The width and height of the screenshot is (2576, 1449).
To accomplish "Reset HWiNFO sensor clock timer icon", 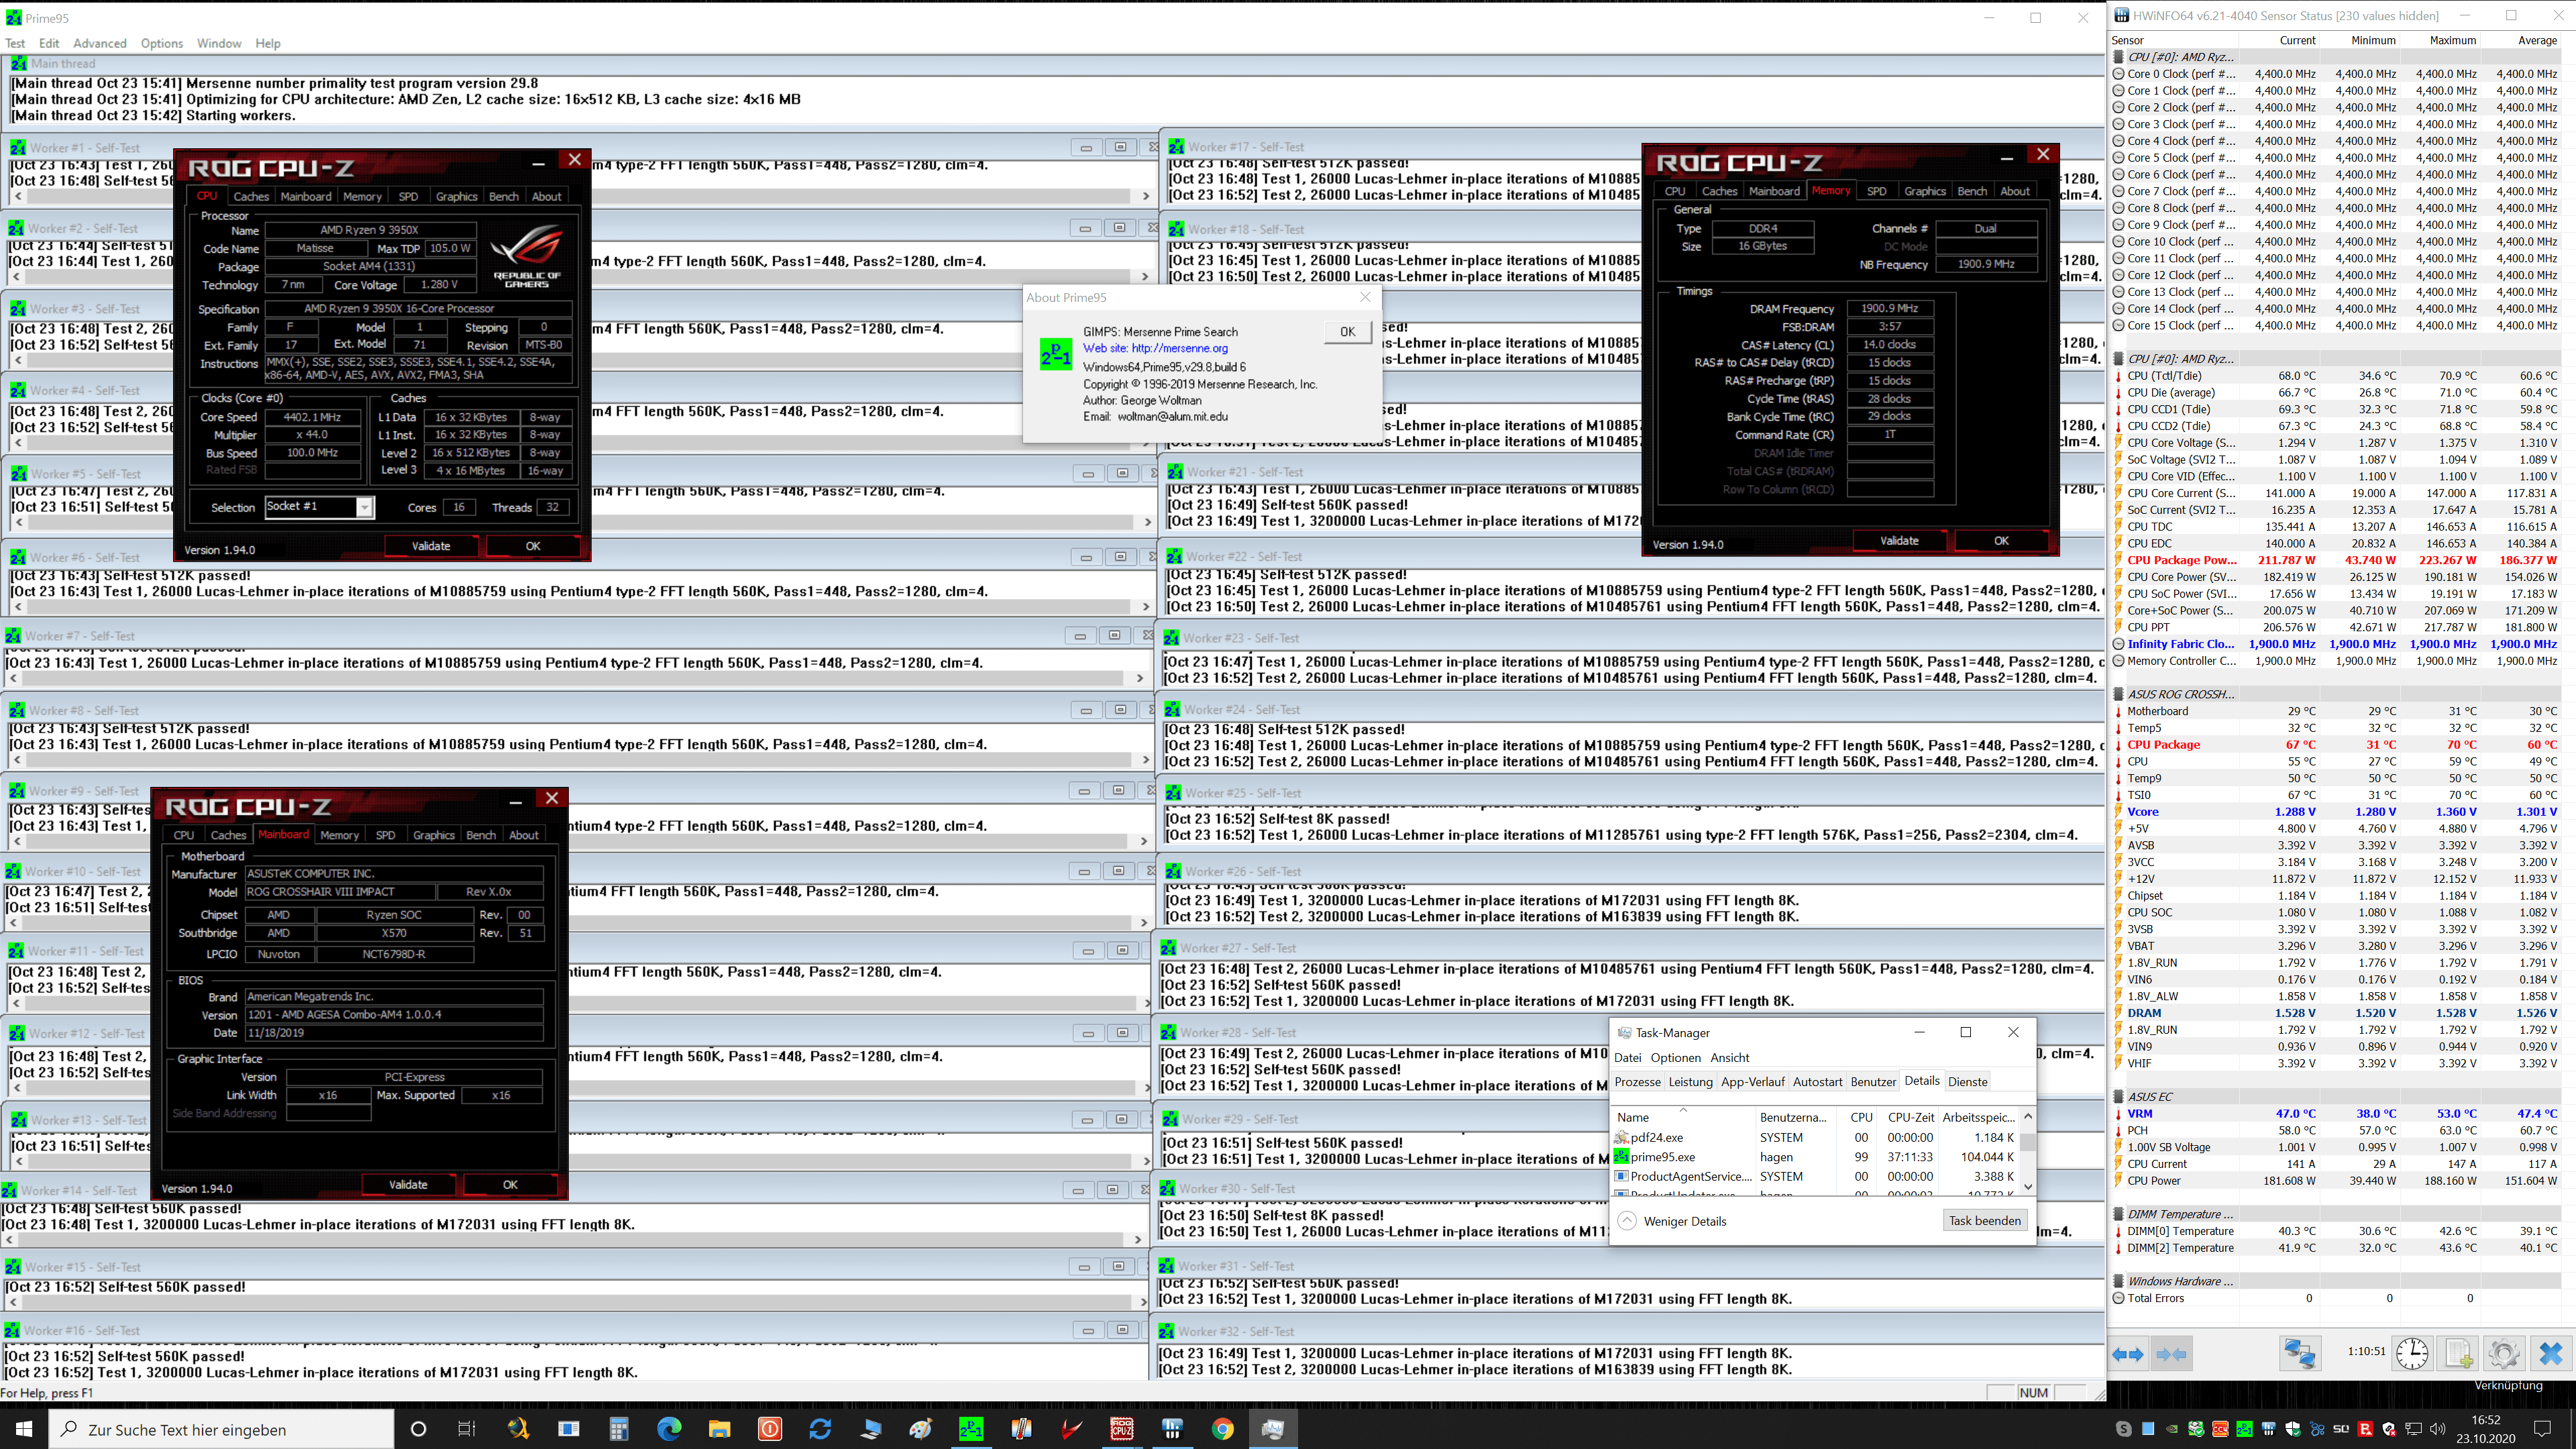I will 2412,1354.
